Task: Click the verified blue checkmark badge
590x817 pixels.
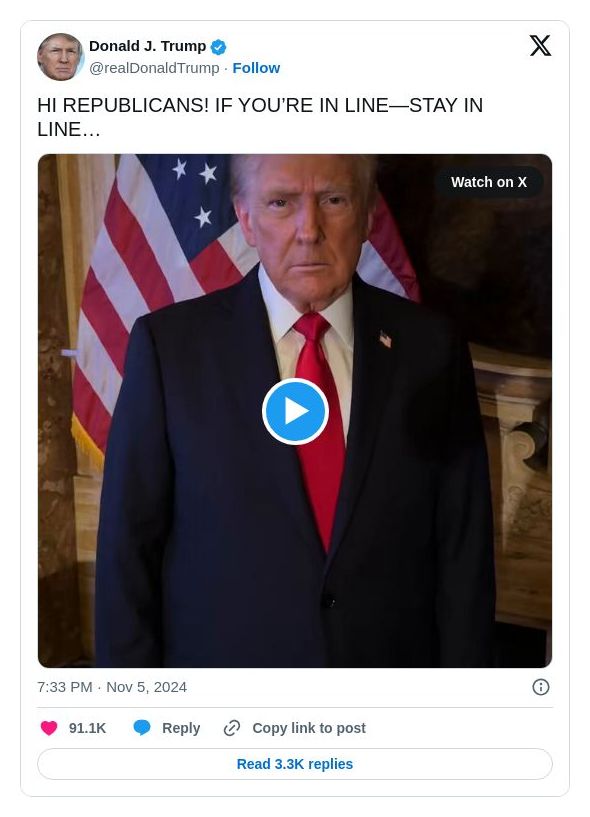Action: point(218,46)
